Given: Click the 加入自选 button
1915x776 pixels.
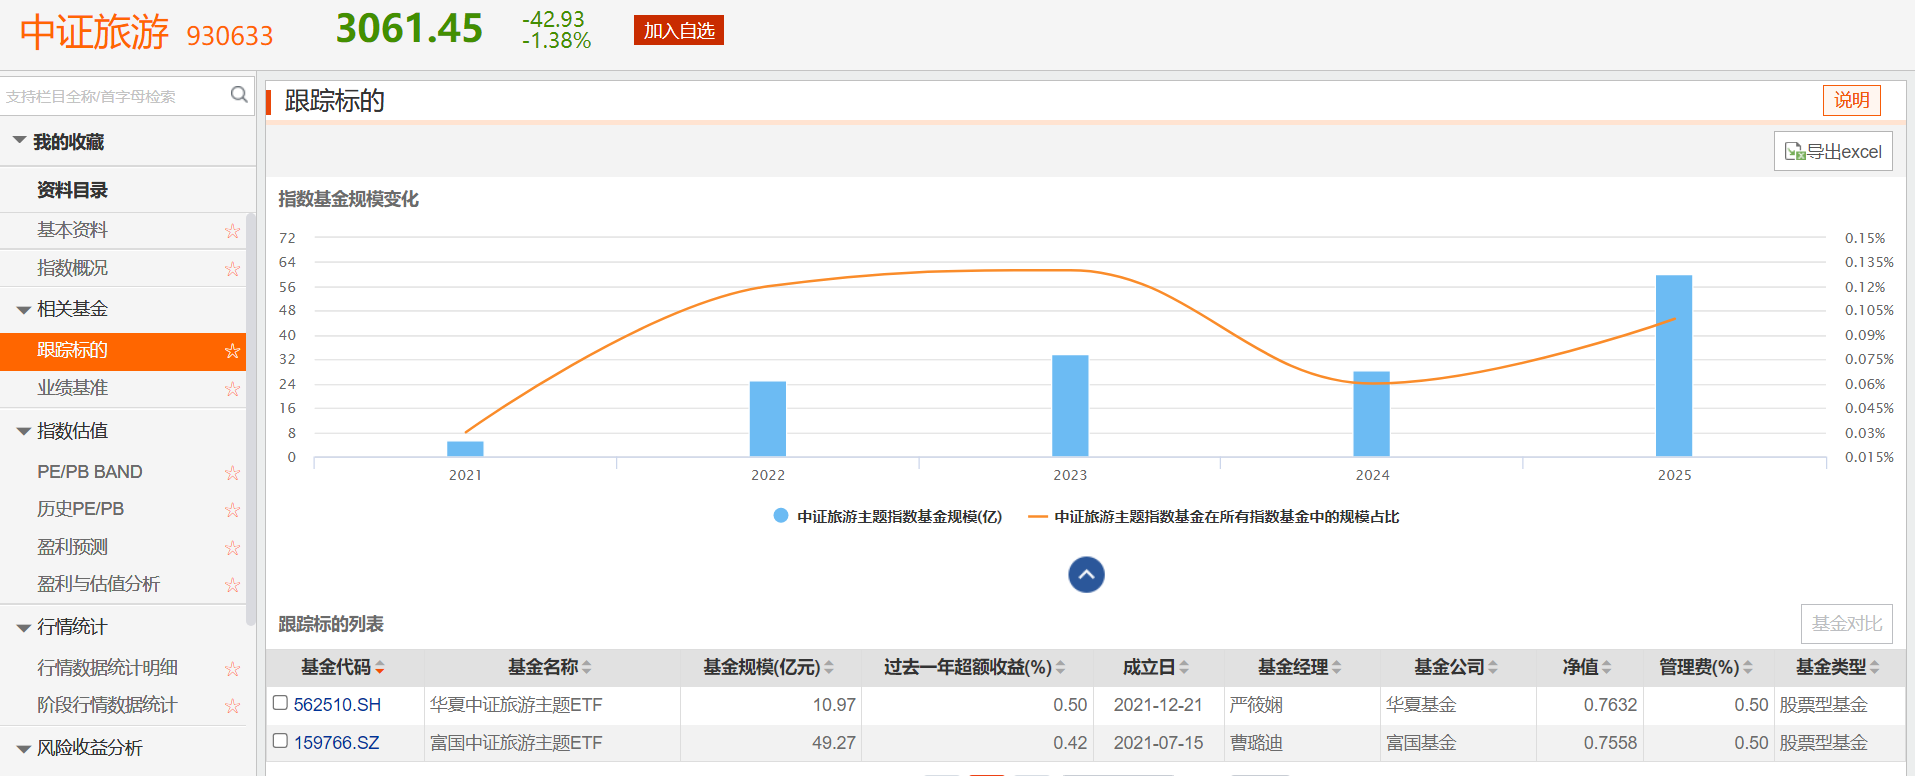Looking at the screenshot, I should pyautogui.click(x=678, y=31).
